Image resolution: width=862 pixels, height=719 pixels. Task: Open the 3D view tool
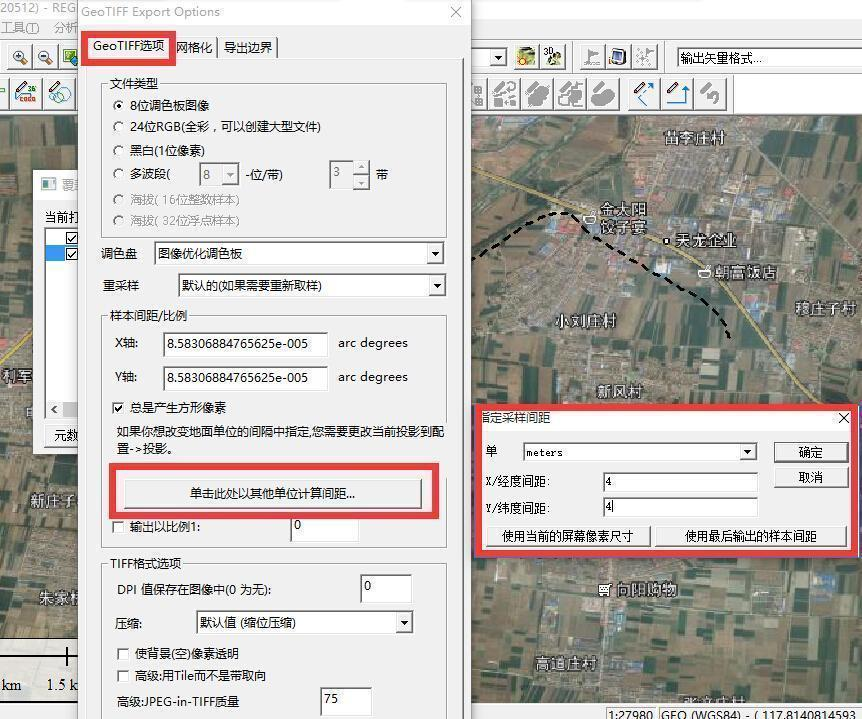(550, 54)
